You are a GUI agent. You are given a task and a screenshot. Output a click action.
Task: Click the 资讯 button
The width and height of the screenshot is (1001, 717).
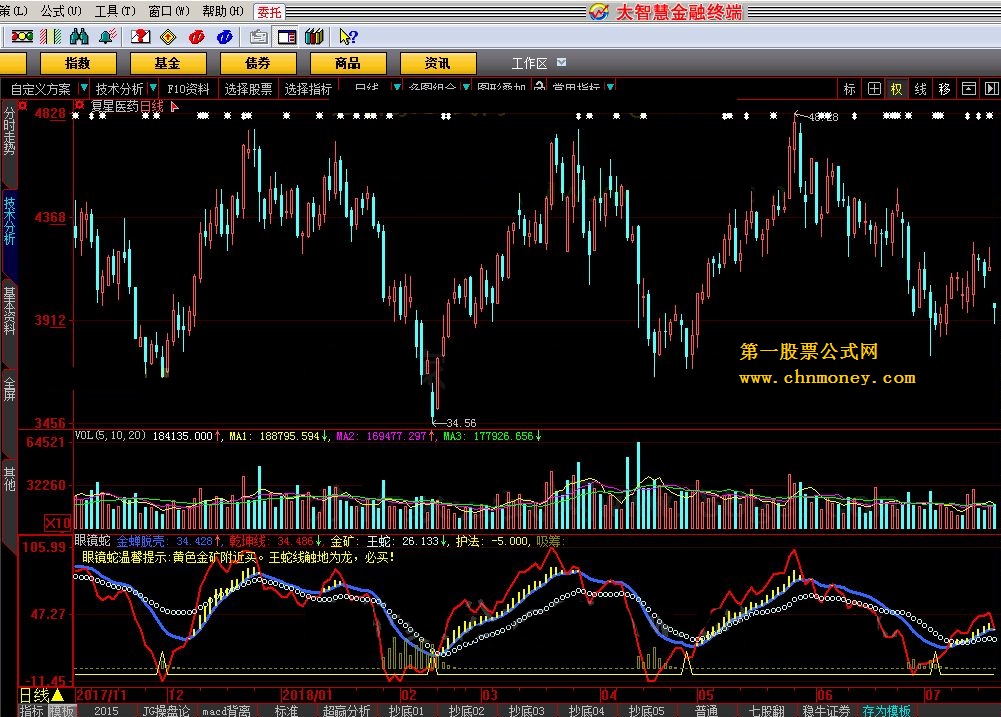(438, 63)
